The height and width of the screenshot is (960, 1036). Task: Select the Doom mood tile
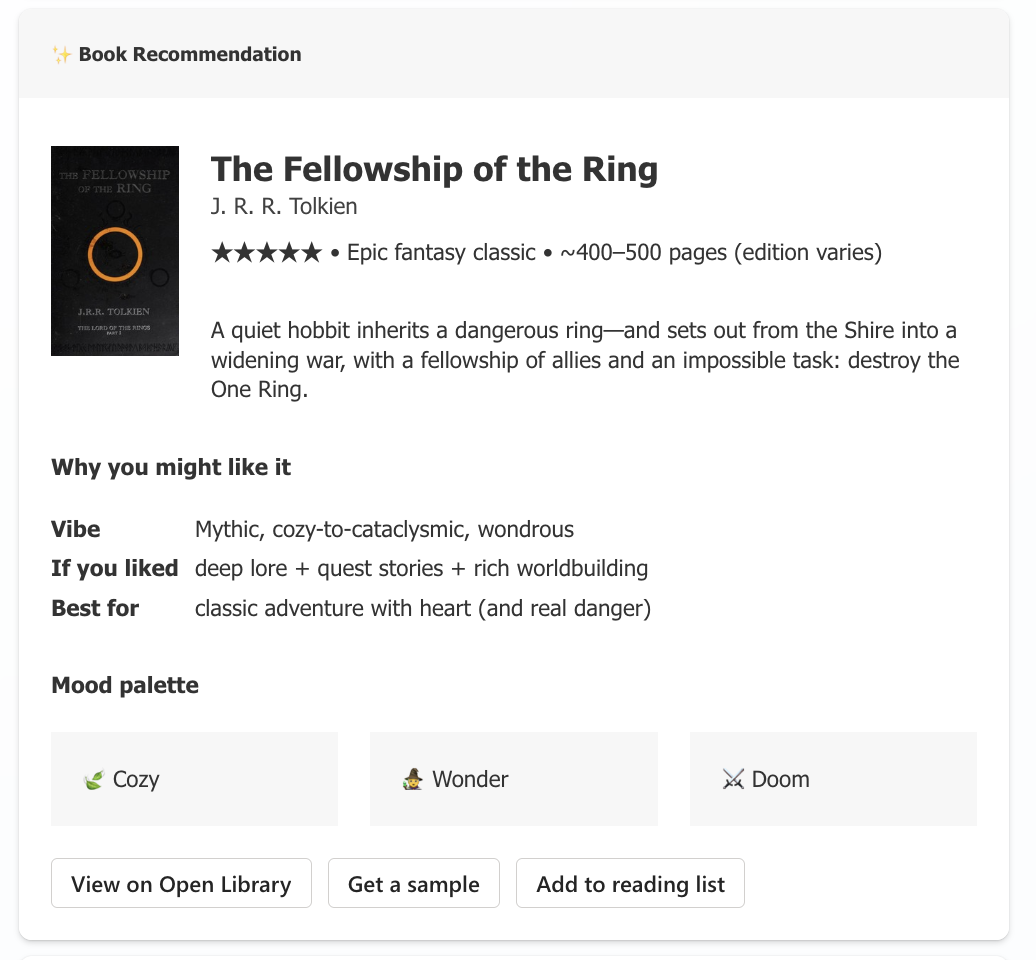coord(833,779)
